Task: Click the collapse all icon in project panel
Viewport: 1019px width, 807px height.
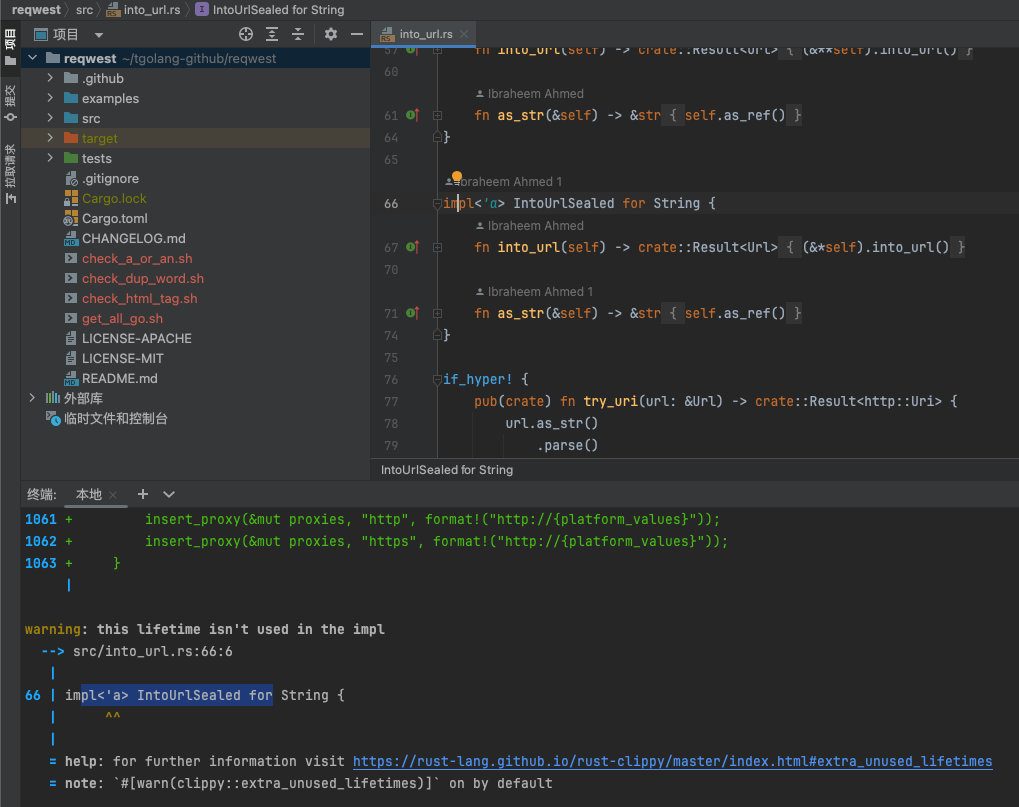Action: click(x=297, y=34)
